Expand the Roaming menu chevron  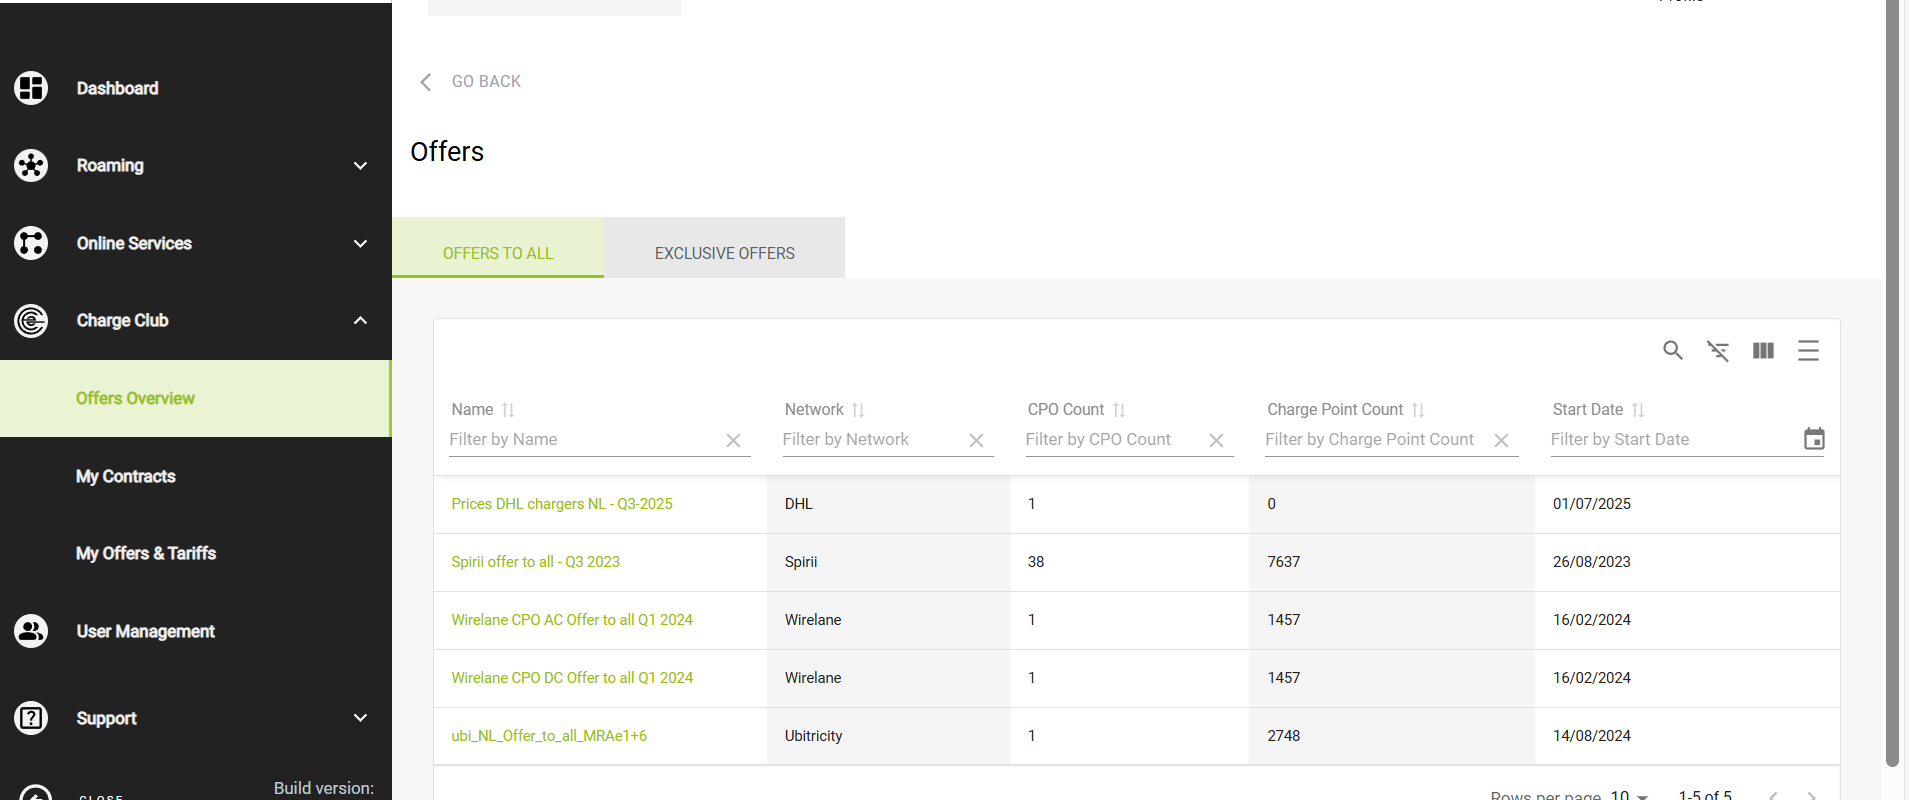[x=360, y=166]
